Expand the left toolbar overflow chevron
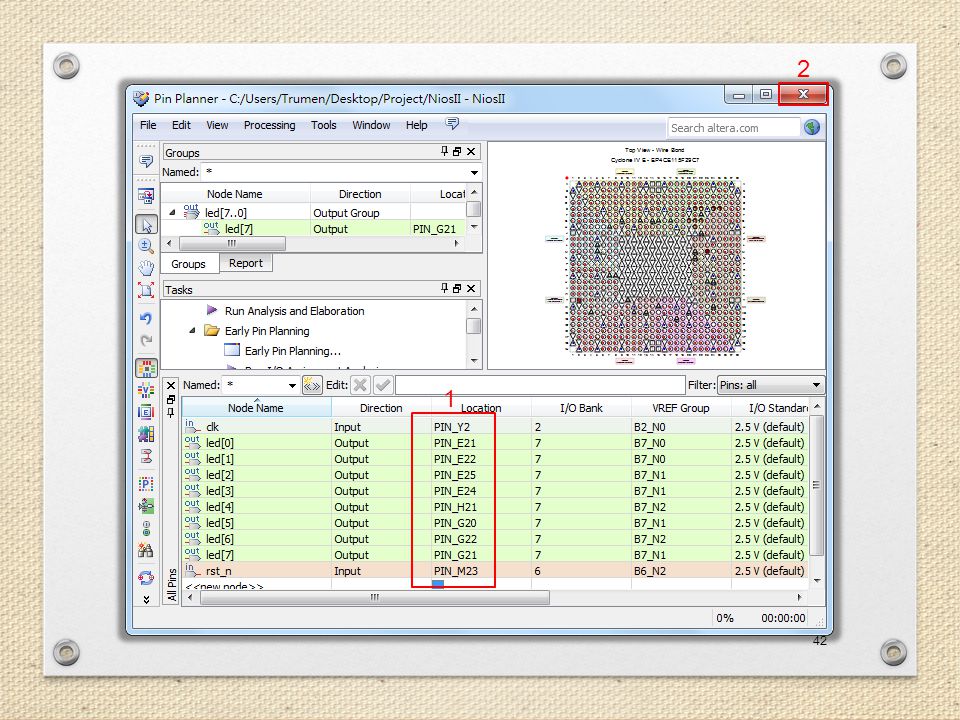 (146, 599)
